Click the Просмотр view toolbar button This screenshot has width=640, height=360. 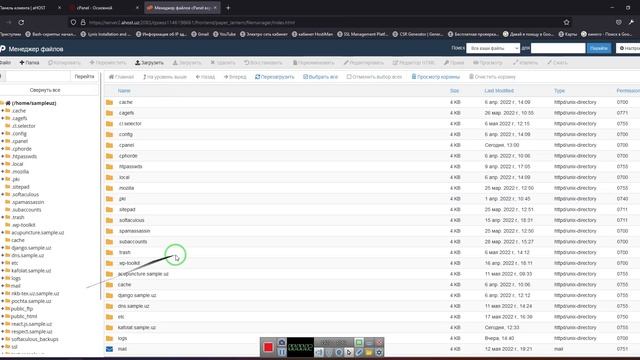click(x=488, y=63)
